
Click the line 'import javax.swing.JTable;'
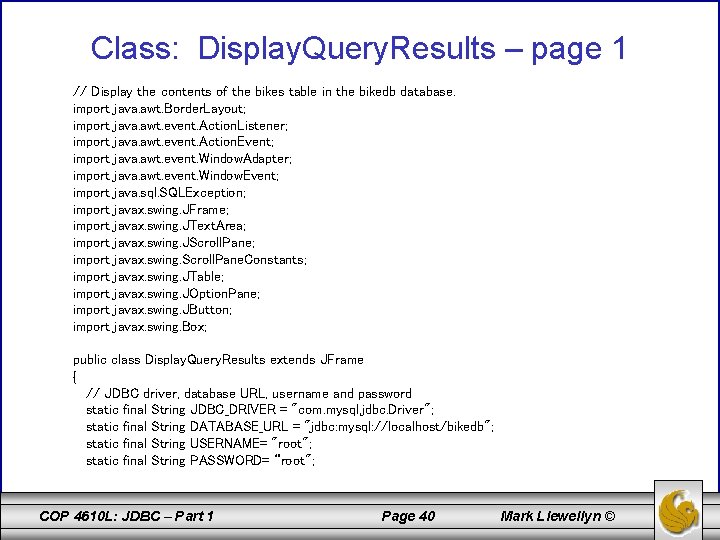point(148,276)
